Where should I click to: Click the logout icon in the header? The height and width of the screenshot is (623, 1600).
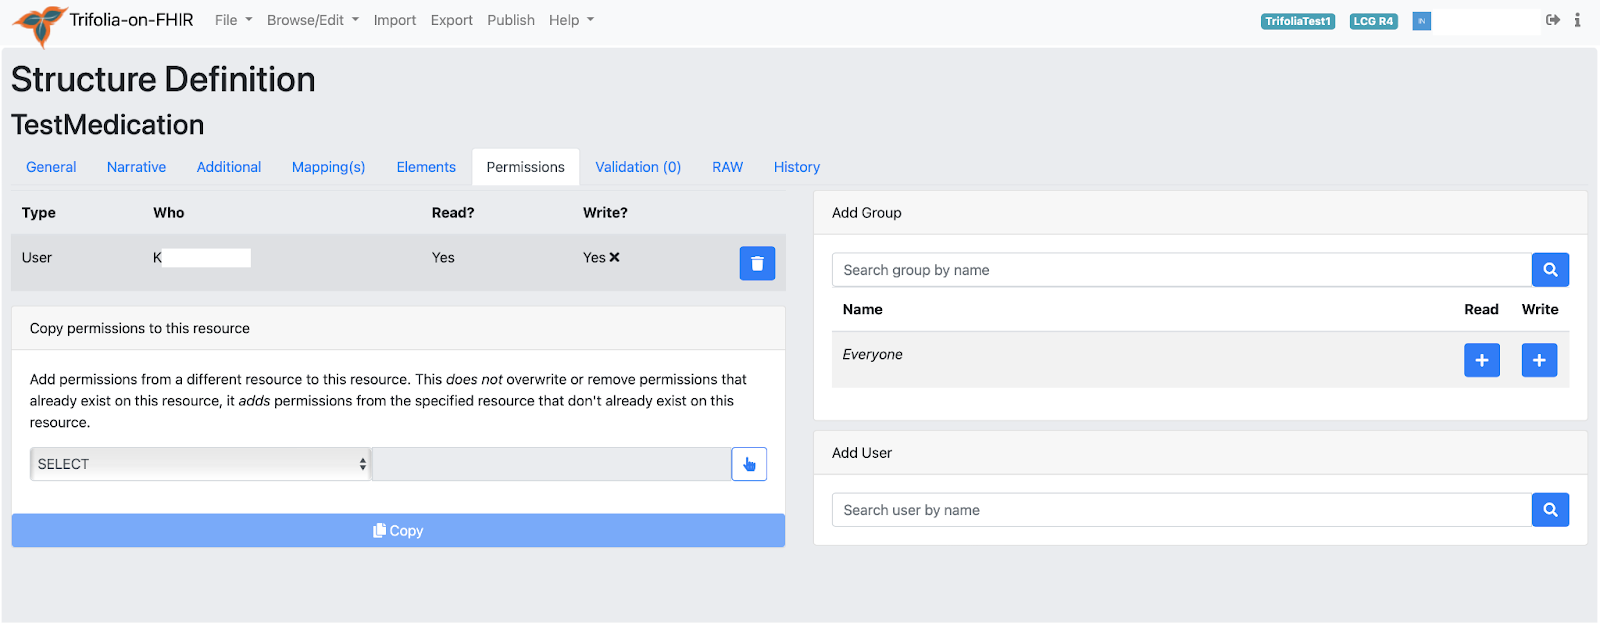coord(1553,20)
